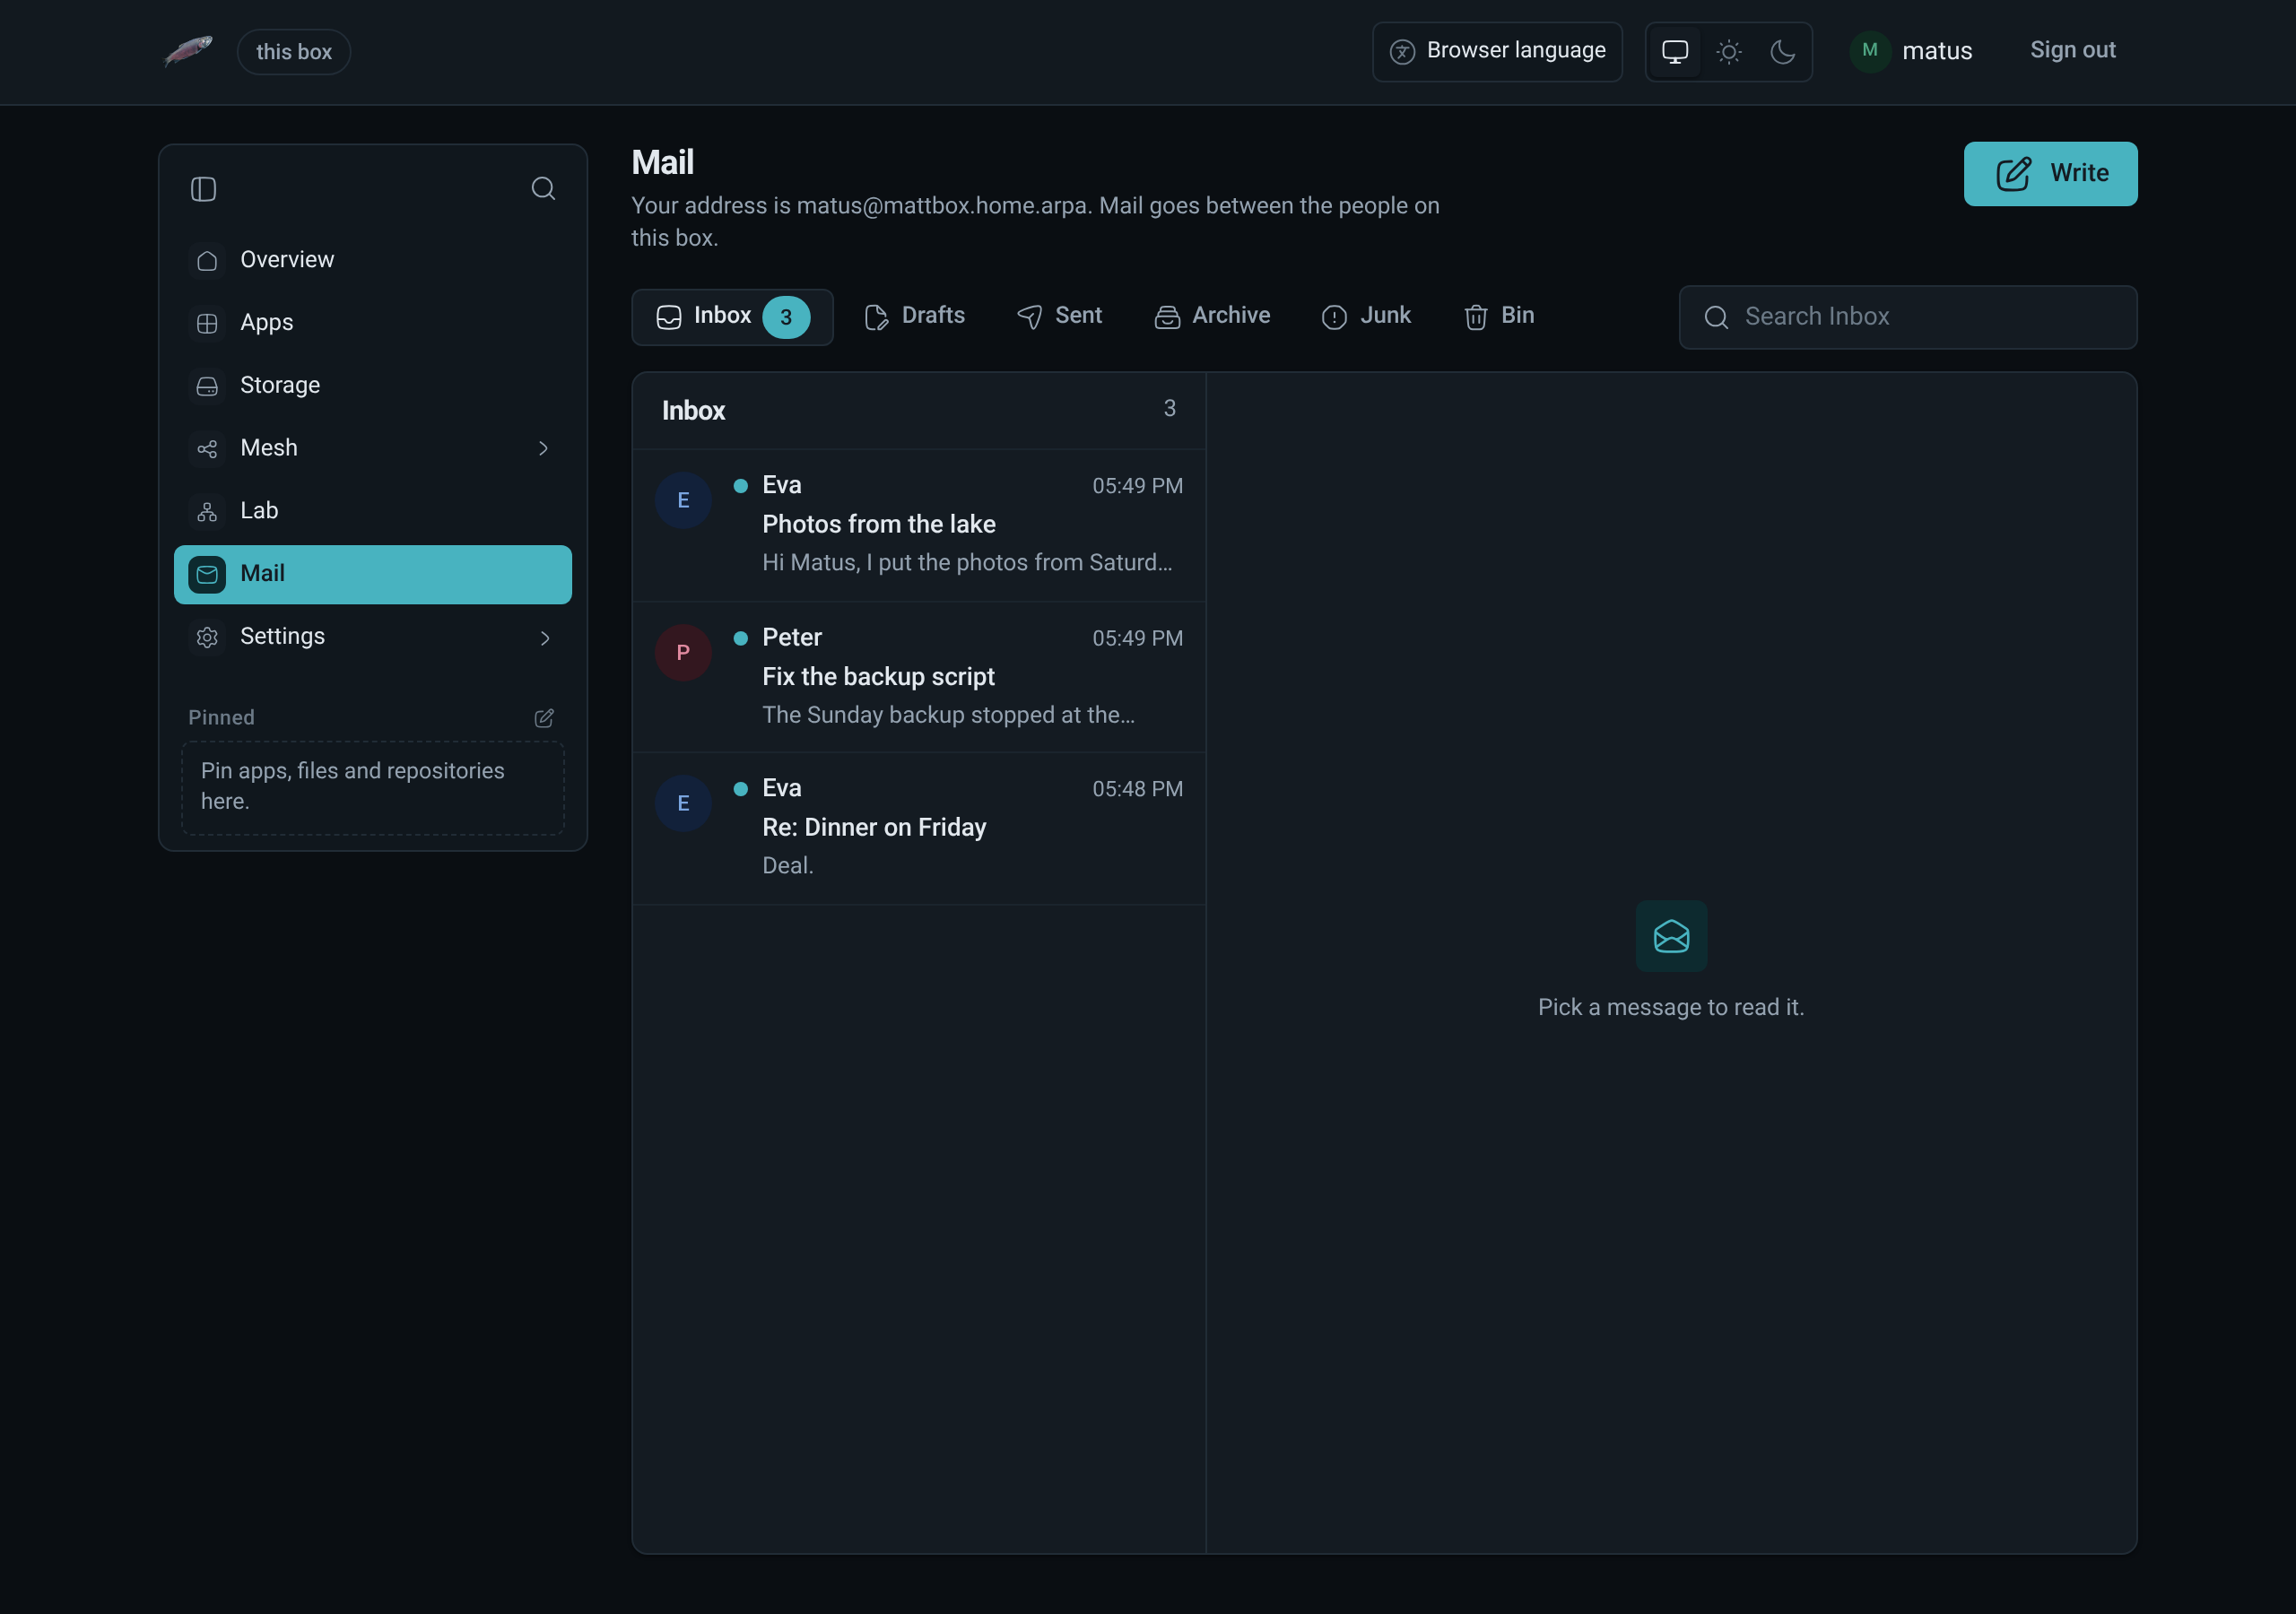The image size is (2296, 1614).
Task: Open the Bin folder tab
Action: [1498, 316]
